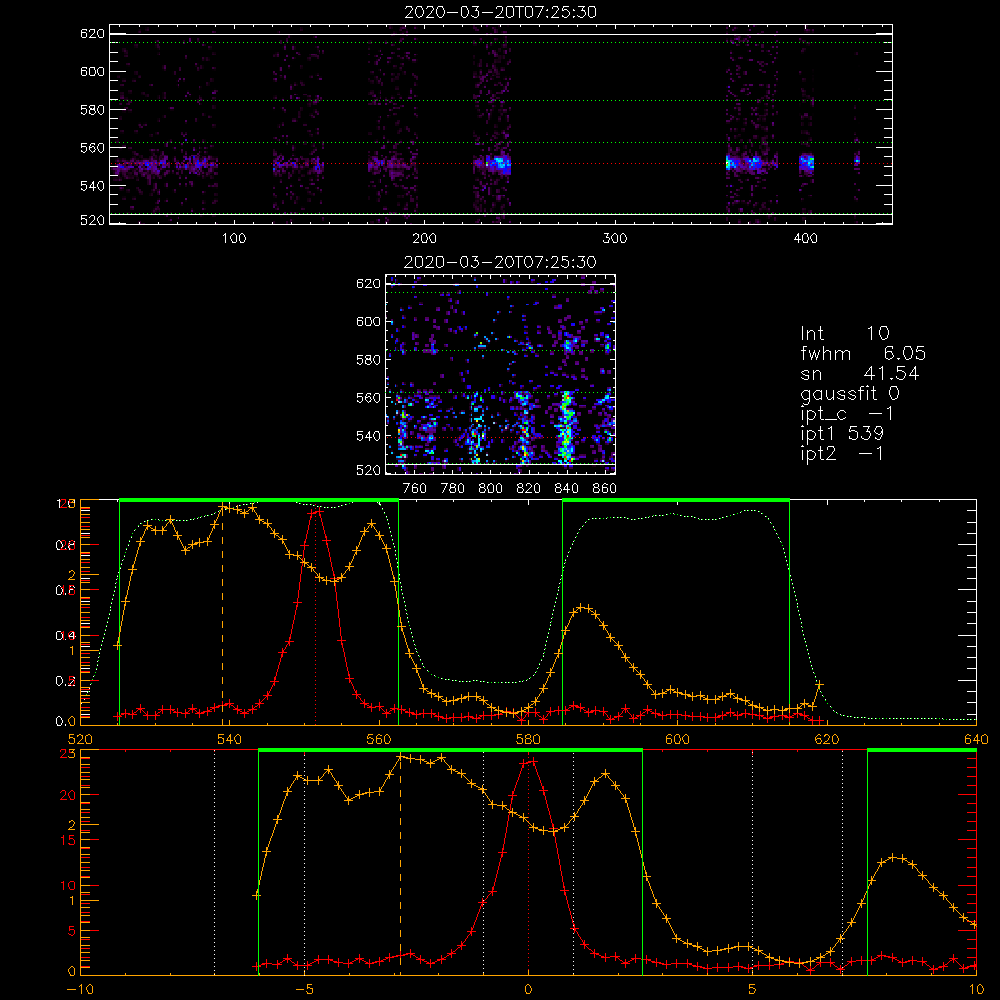Click the 'ipt2 -1' readout line

(842, 453)
